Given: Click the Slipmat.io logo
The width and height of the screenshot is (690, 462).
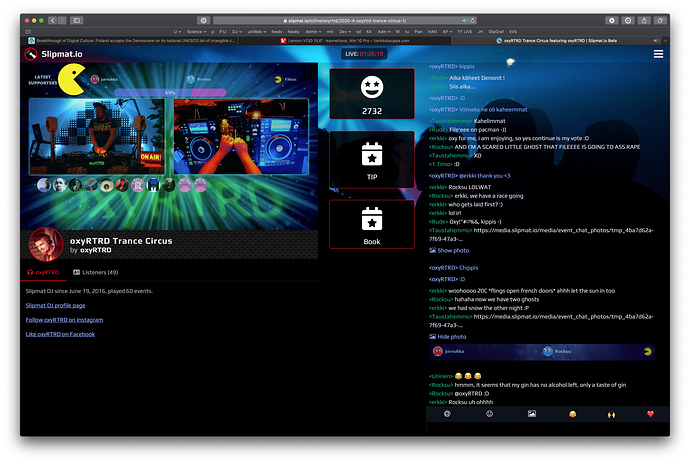Looking at the screenshot, I should pos(53,54).
